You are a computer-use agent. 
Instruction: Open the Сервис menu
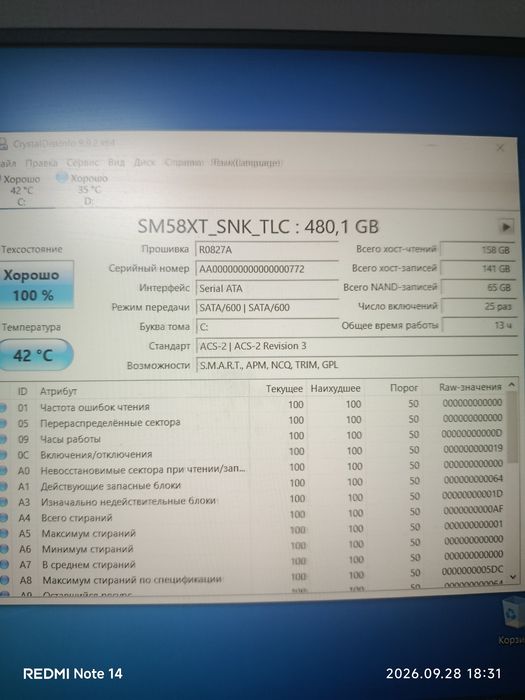pos(83,162)
